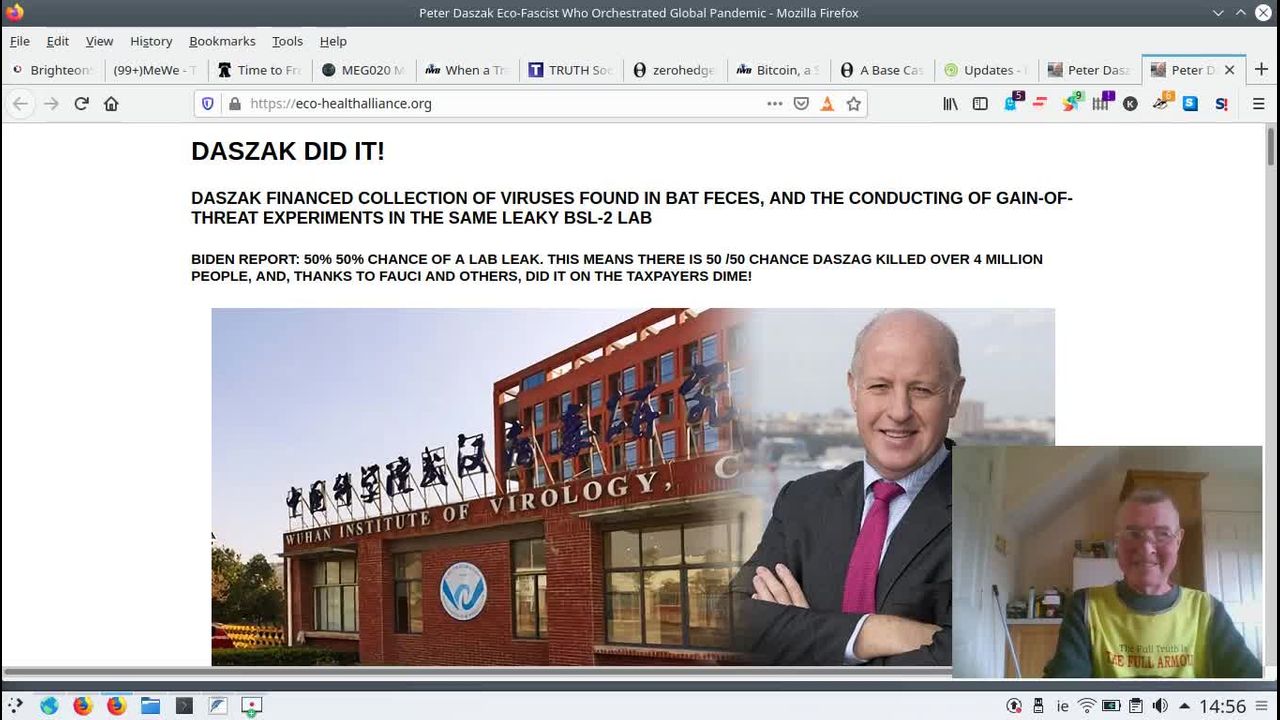Toggle Wi-Fi network panel in tray
The width and height of the screenshot is (1280, 720).
[1087, 706]
